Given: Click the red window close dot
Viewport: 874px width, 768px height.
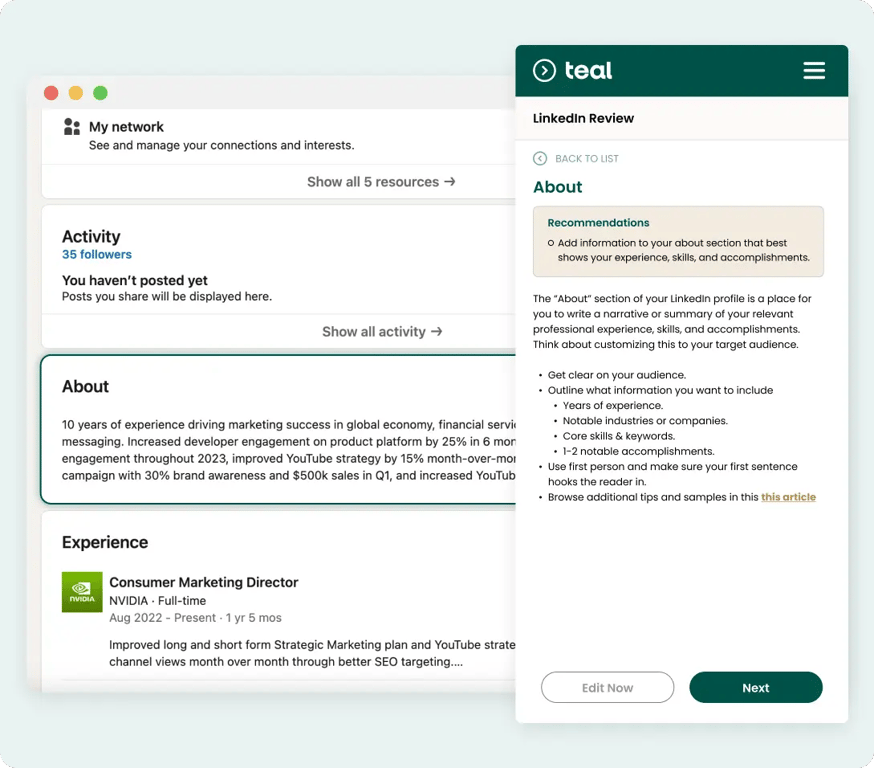Looking at the screenshot, I should [51, 93].
